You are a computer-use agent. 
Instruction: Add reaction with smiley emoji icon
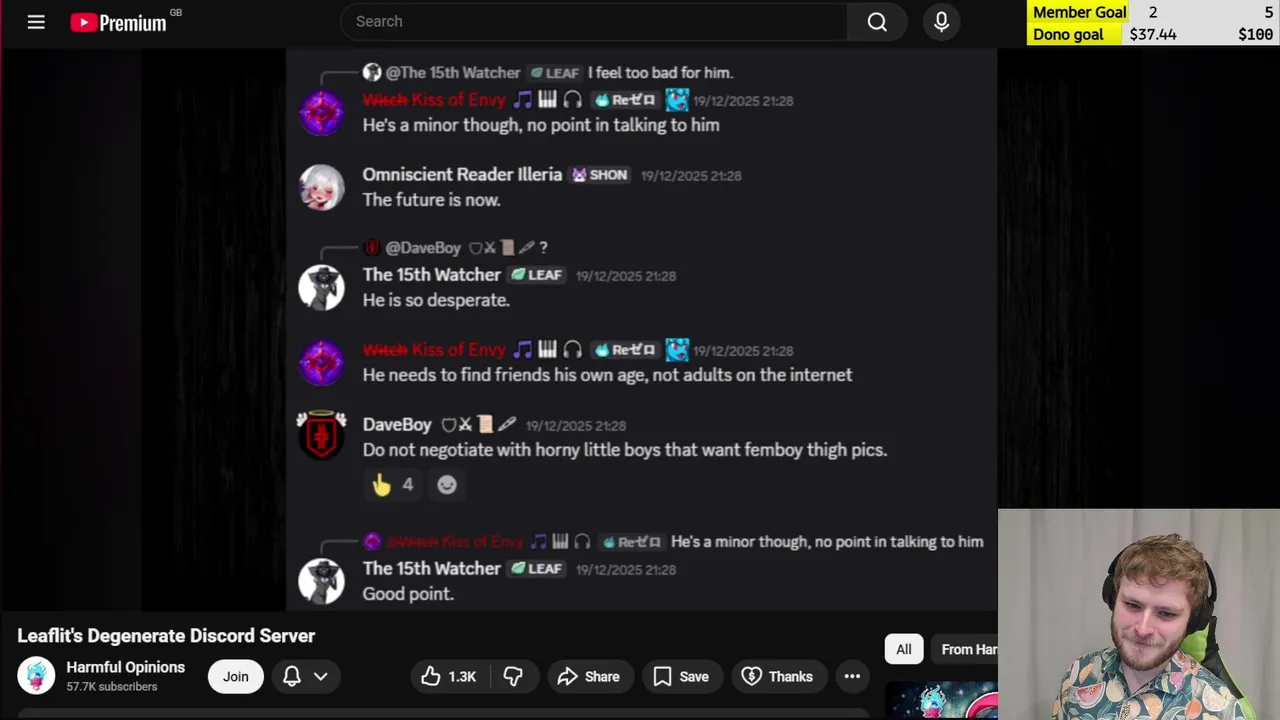[447, 485]
